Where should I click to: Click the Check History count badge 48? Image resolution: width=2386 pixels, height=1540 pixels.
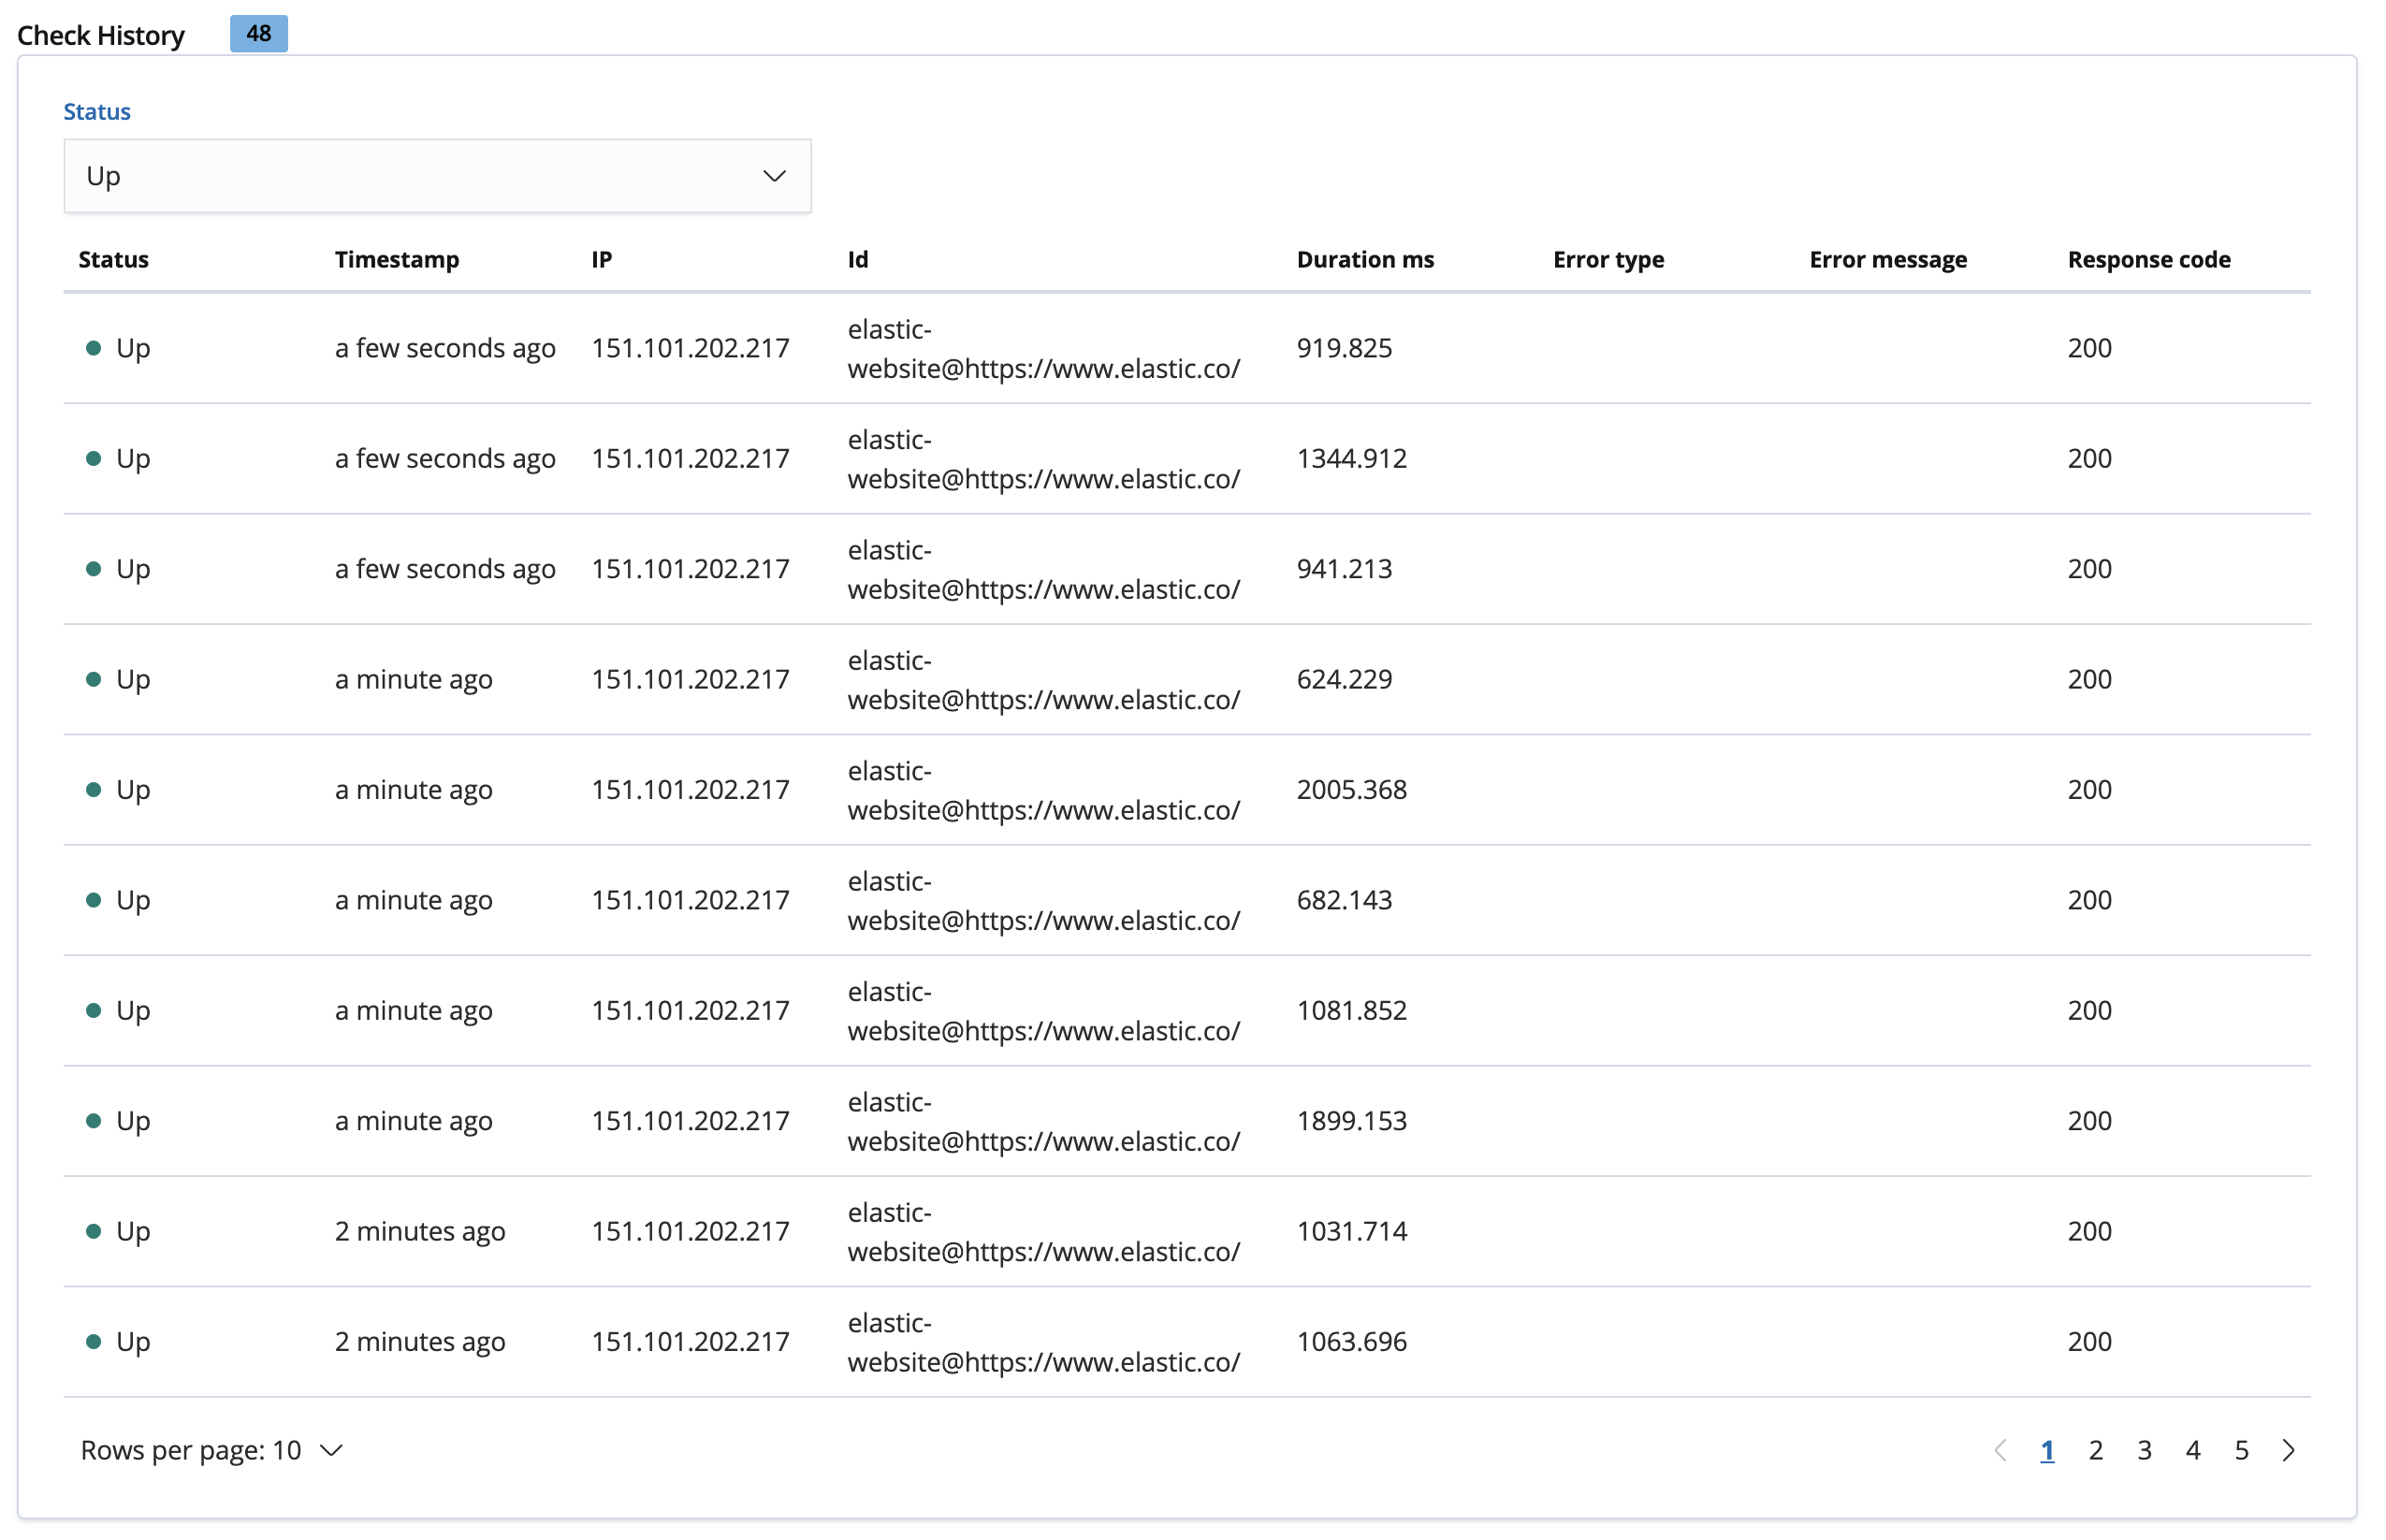click(x=258, y=33)
